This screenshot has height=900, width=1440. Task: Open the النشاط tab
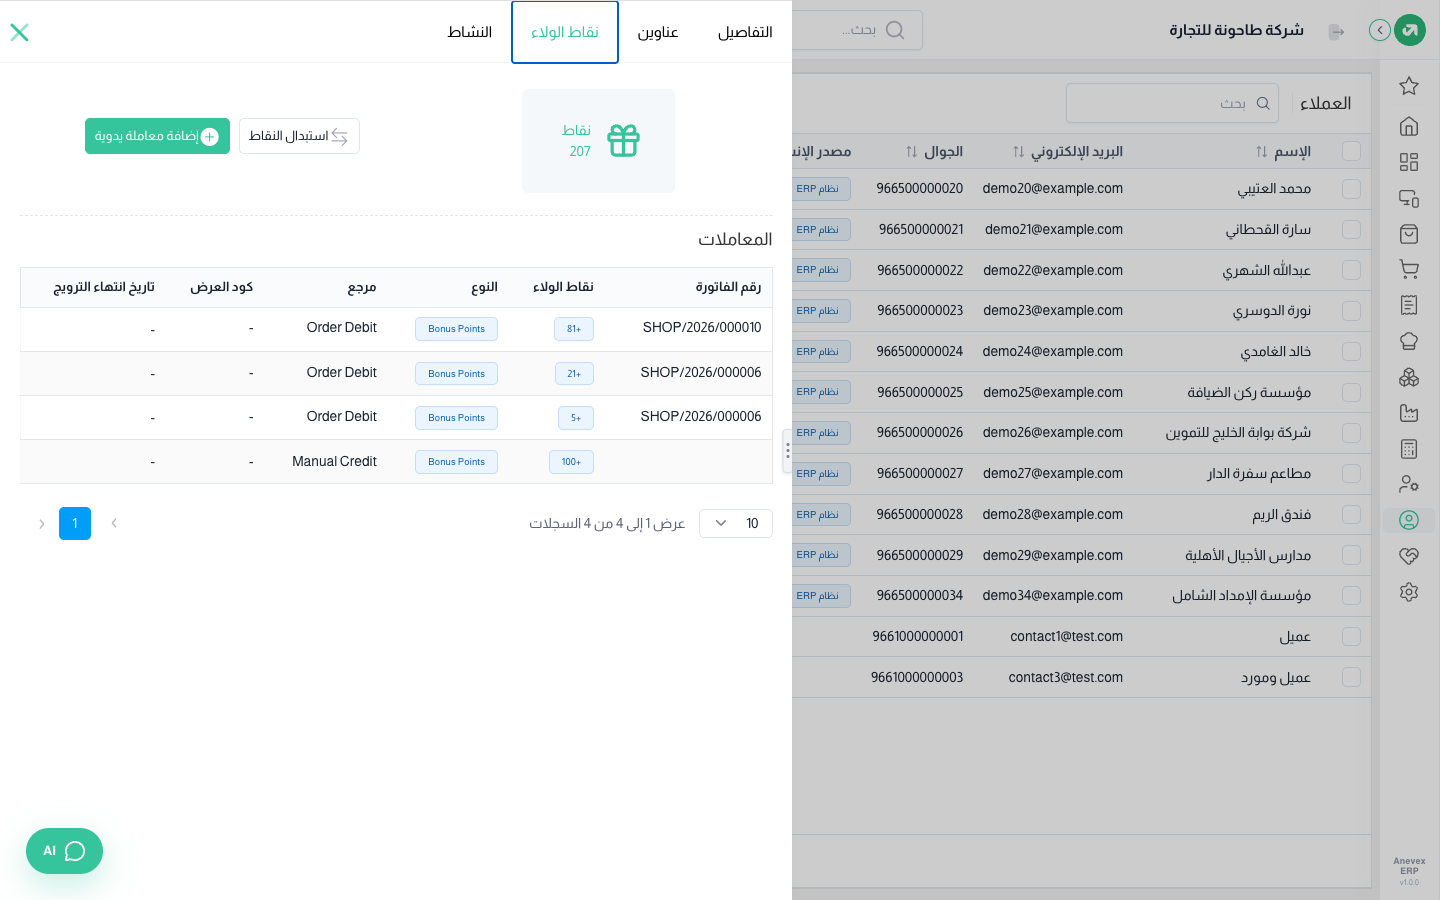(470, 32)
